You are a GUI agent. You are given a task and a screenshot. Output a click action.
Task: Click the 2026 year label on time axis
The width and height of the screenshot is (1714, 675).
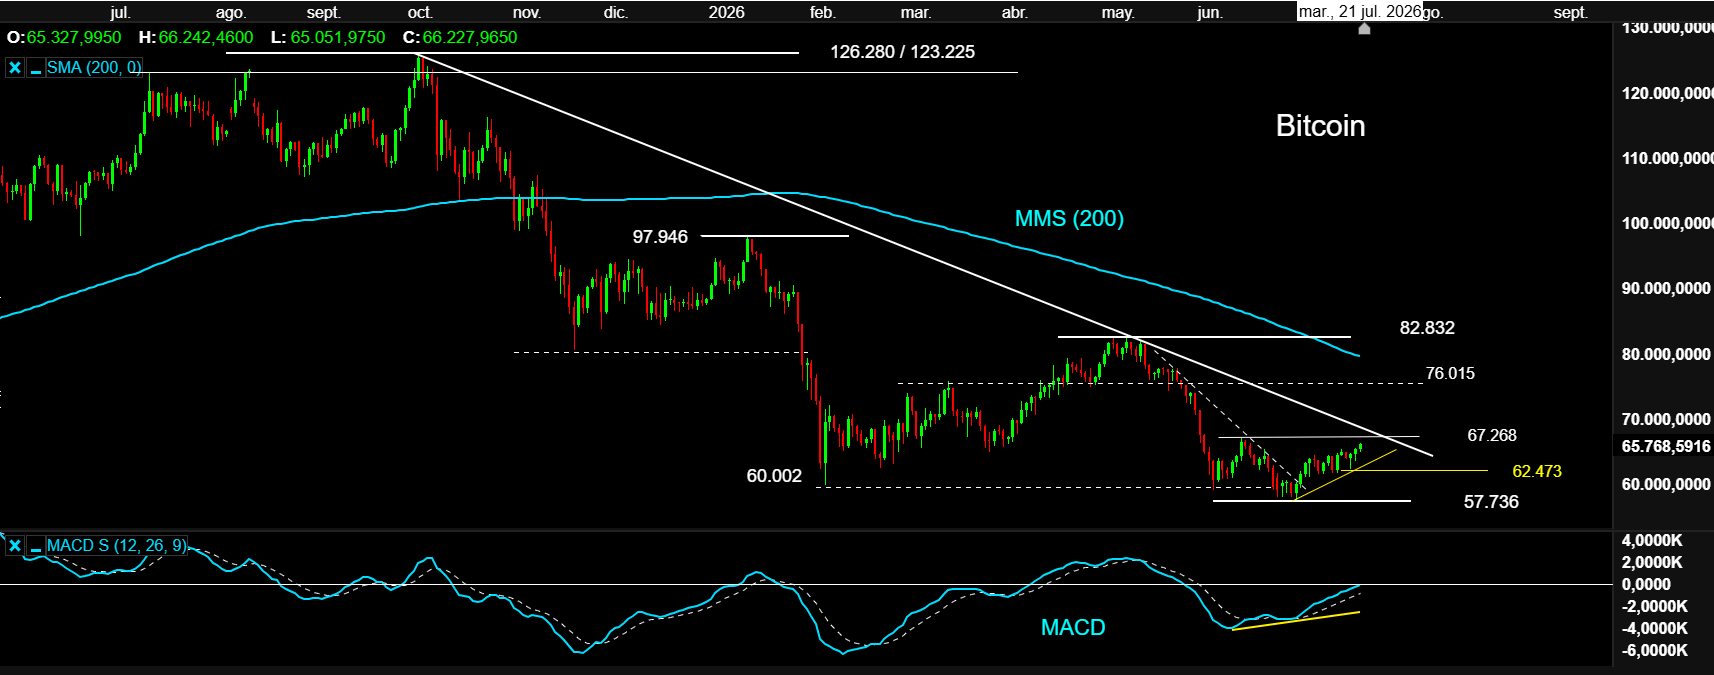click(726, 12)
